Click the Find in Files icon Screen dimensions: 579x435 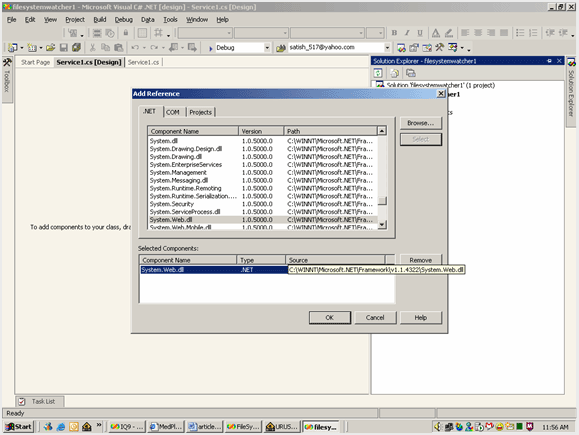click(x=281, y=48)
